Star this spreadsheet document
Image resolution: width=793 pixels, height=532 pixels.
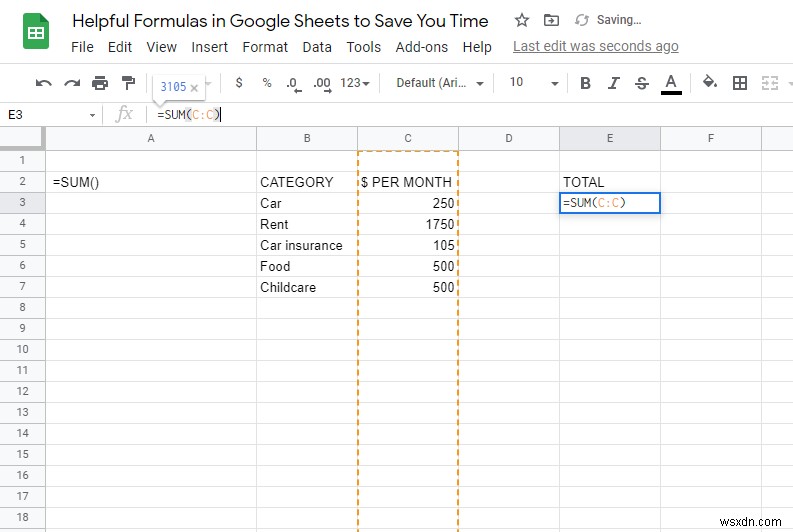(x=522, y=20)
